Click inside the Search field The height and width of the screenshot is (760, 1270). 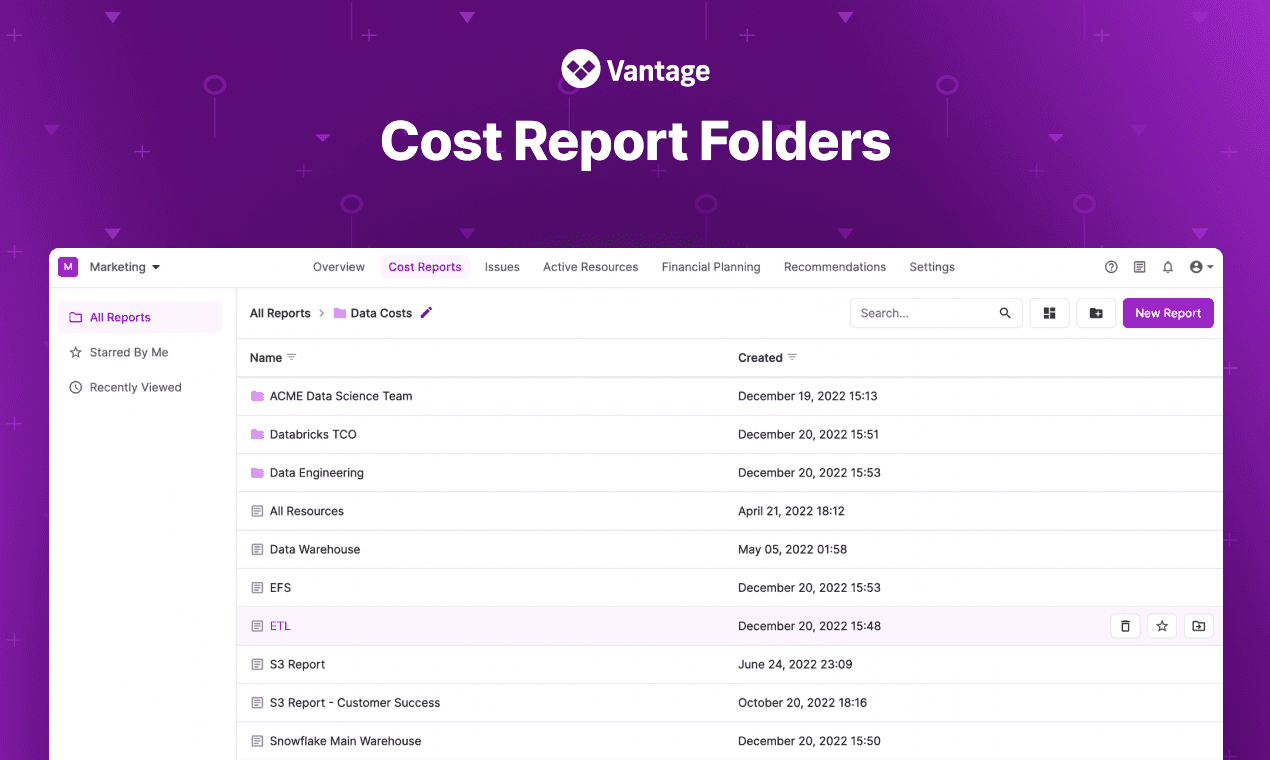925,313
